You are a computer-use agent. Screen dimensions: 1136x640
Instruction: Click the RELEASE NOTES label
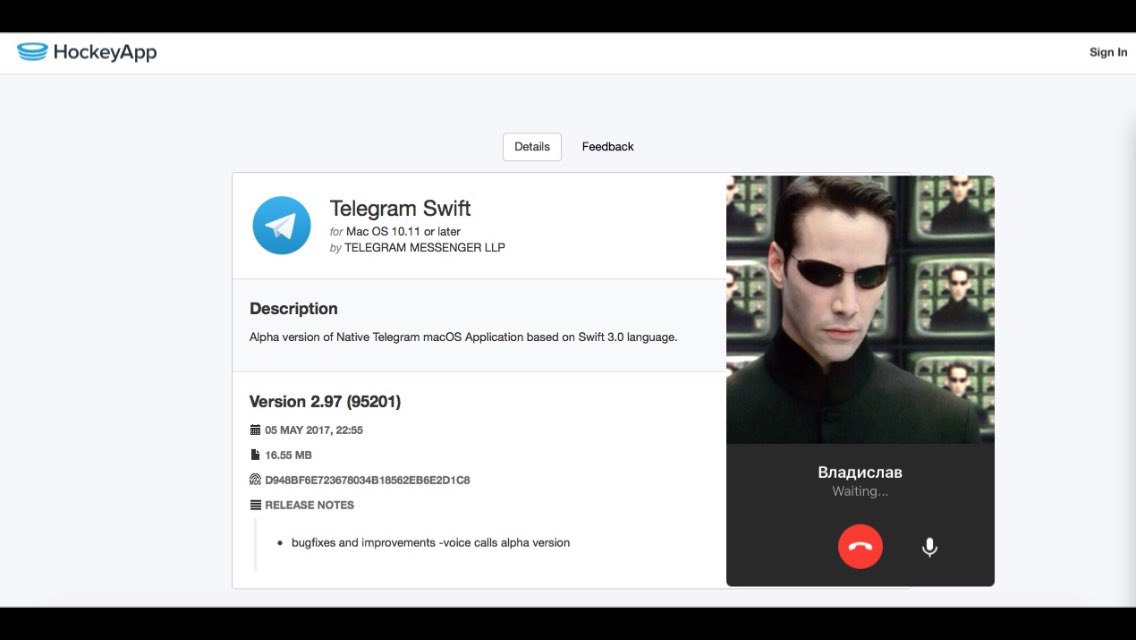pos(309,505)
